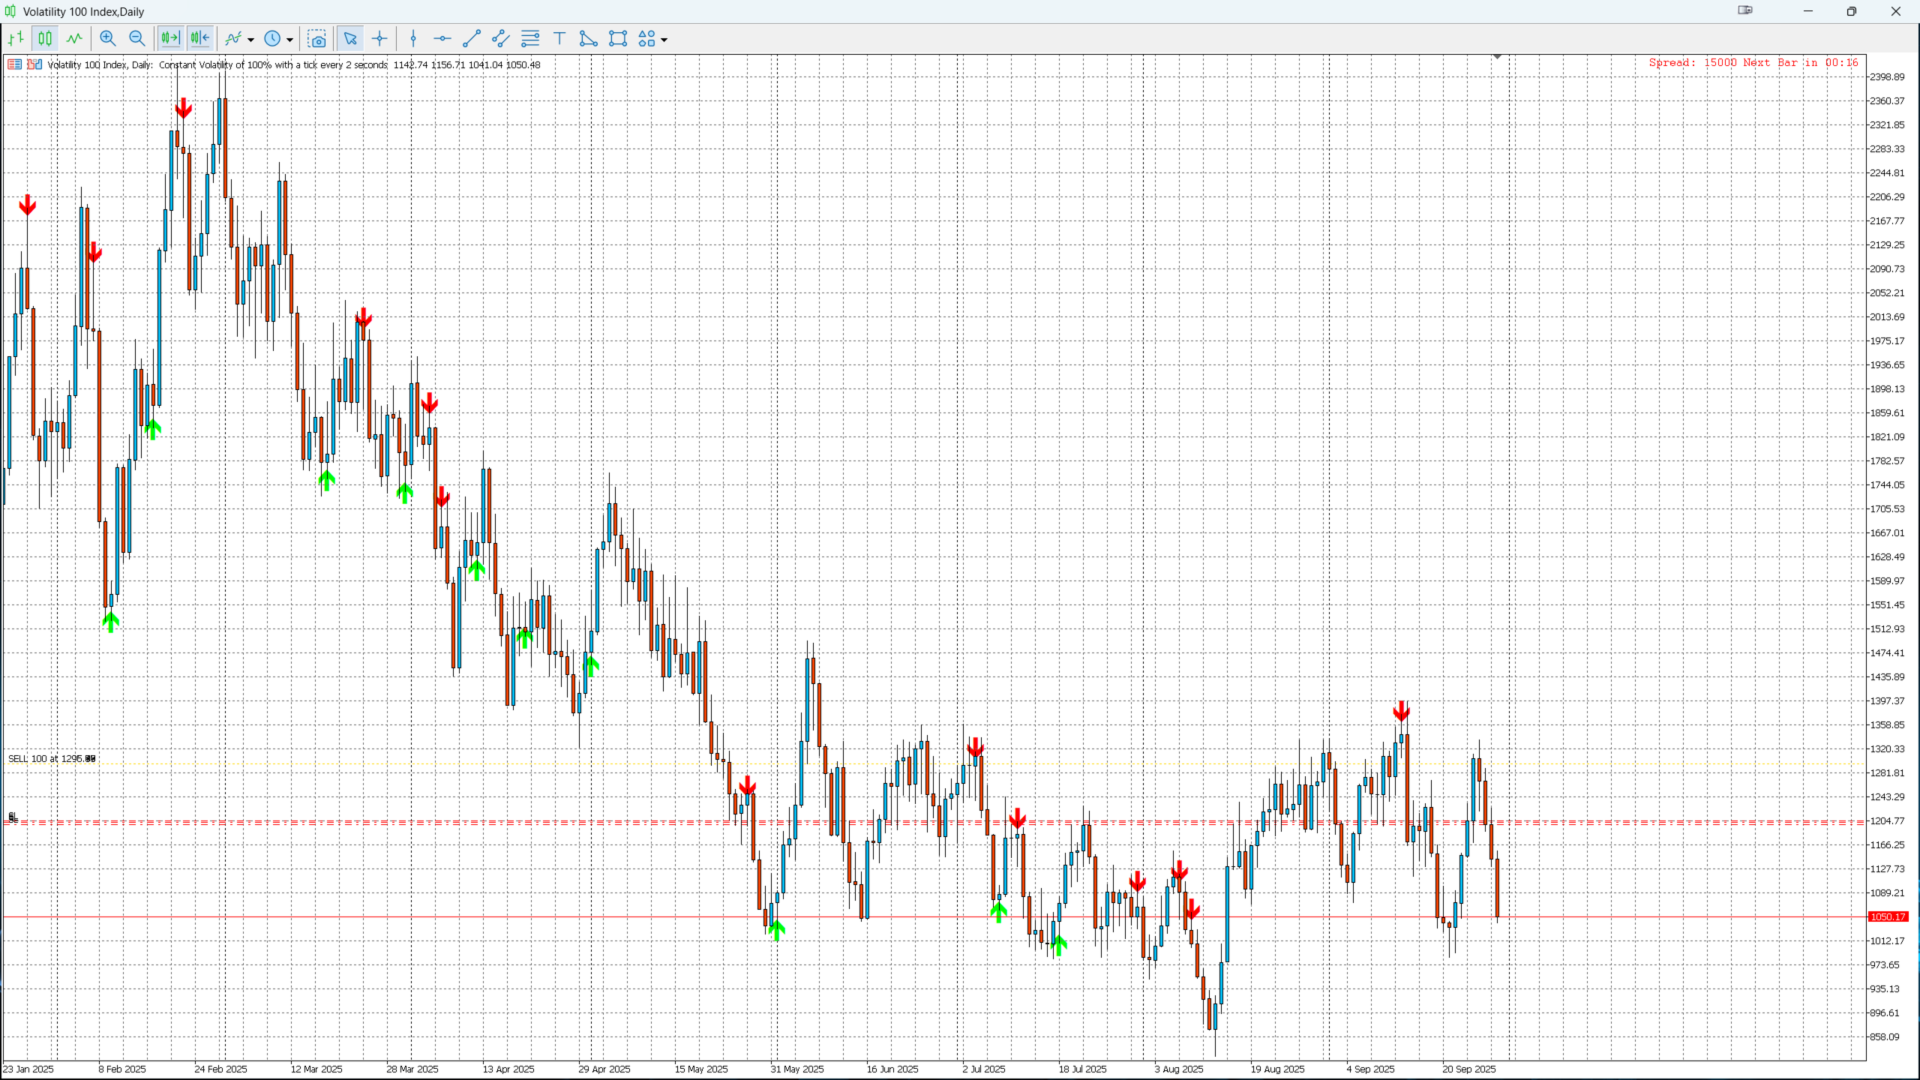Toggle chart shift from right edge
This screenshot has height=1080, width=1920.
pos(200,39)
